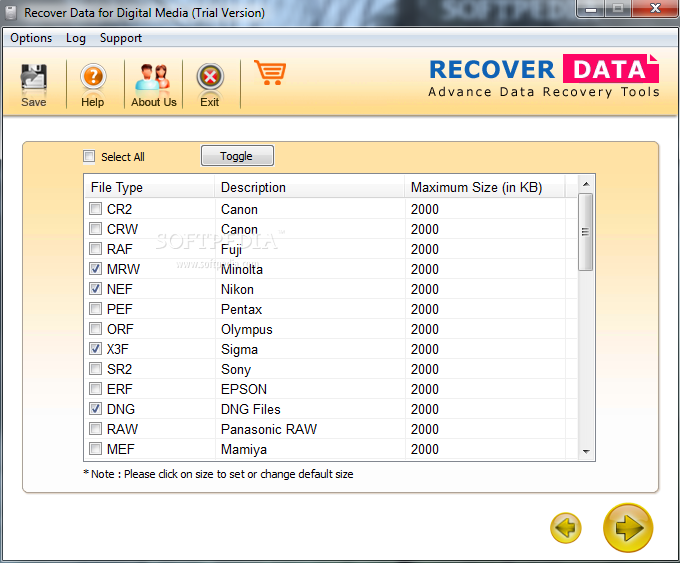Image resolution: width=680 pixels, height=563 pixels.
Task: Sort by the File Type column header
Action: [x=150, y=187]
